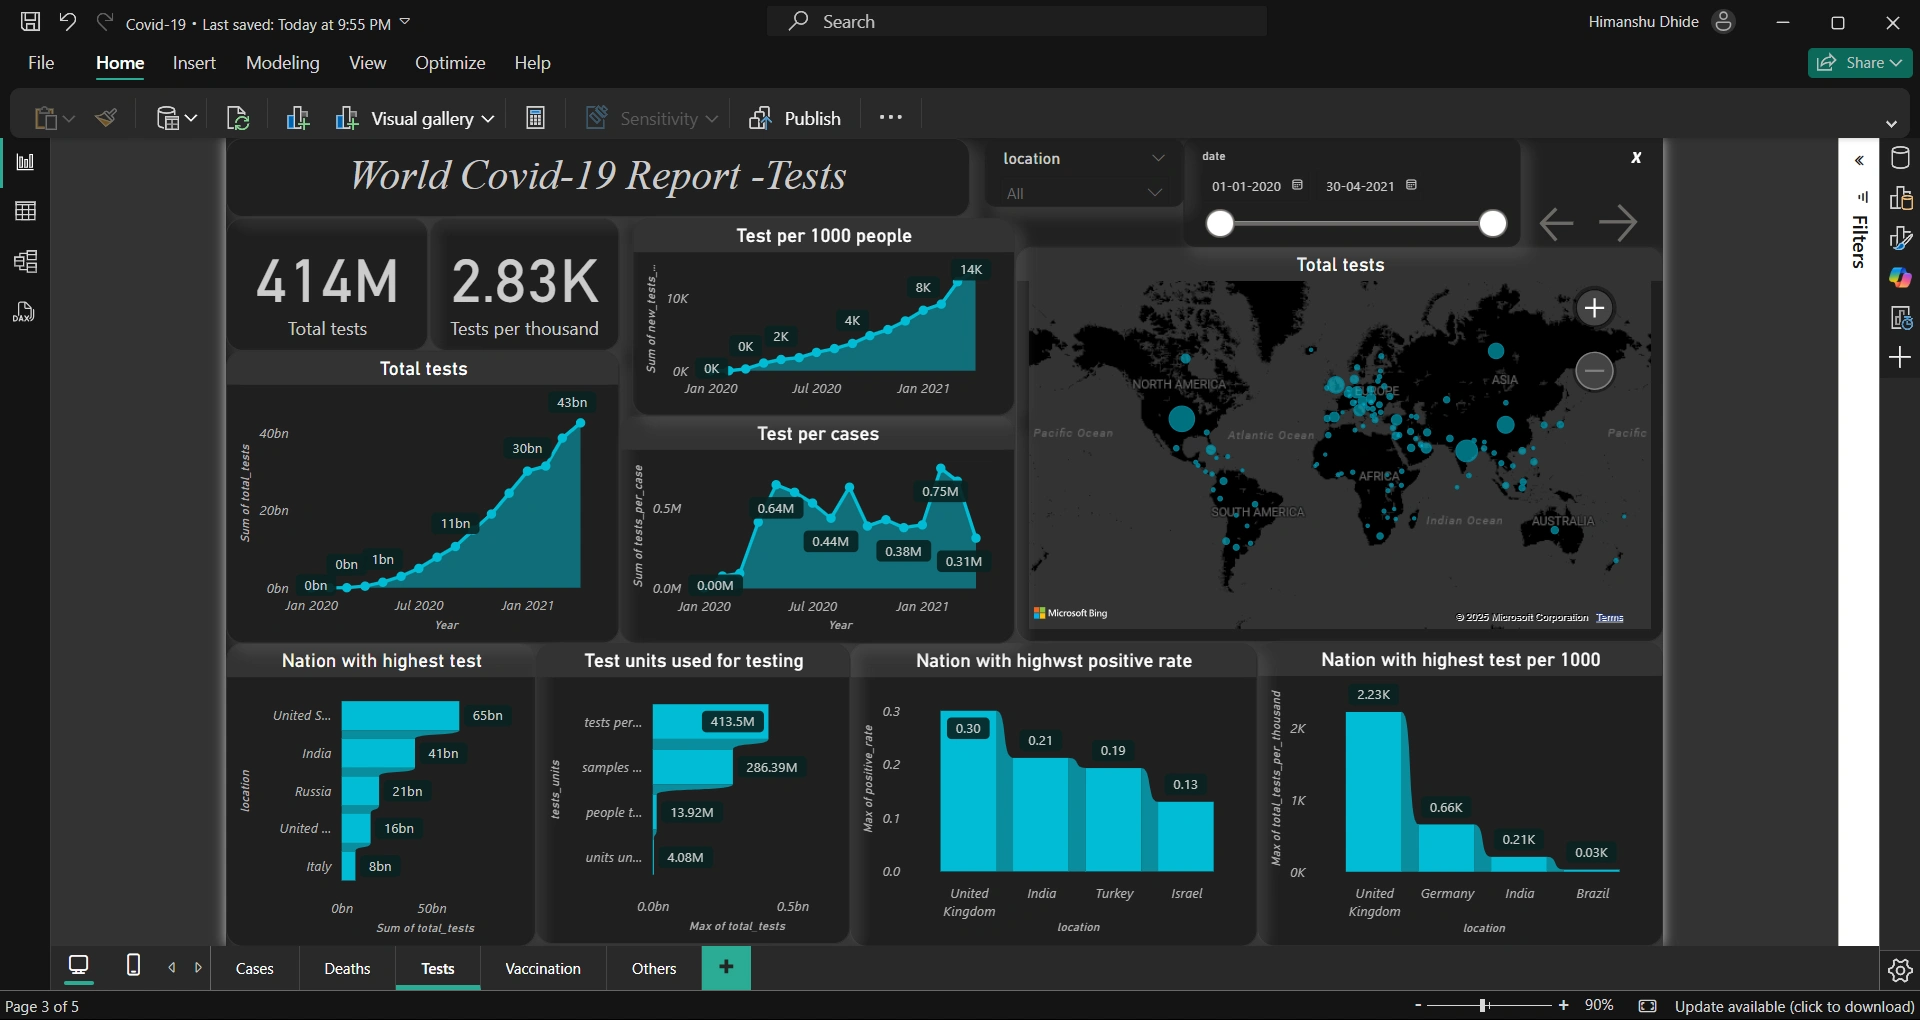
Task: Open the File menu
Action: pyautogui.click(x=41, y=62)
